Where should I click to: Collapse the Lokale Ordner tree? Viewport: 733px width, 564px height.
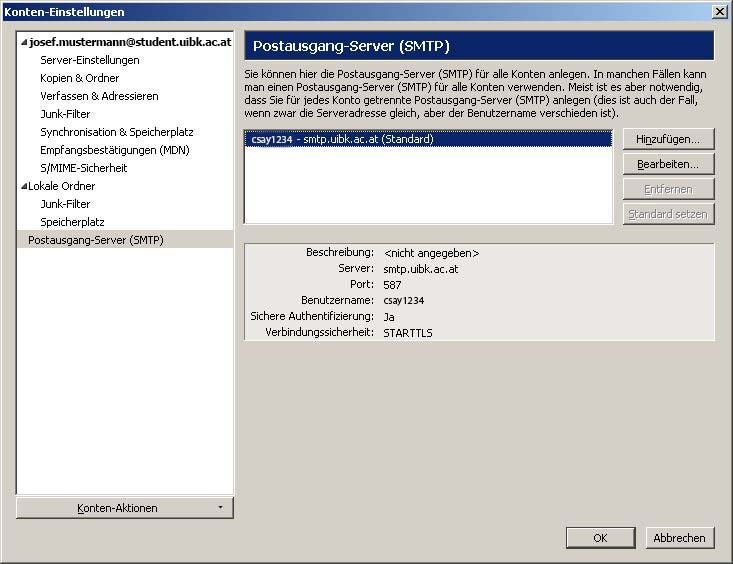[x=24, y=186]
